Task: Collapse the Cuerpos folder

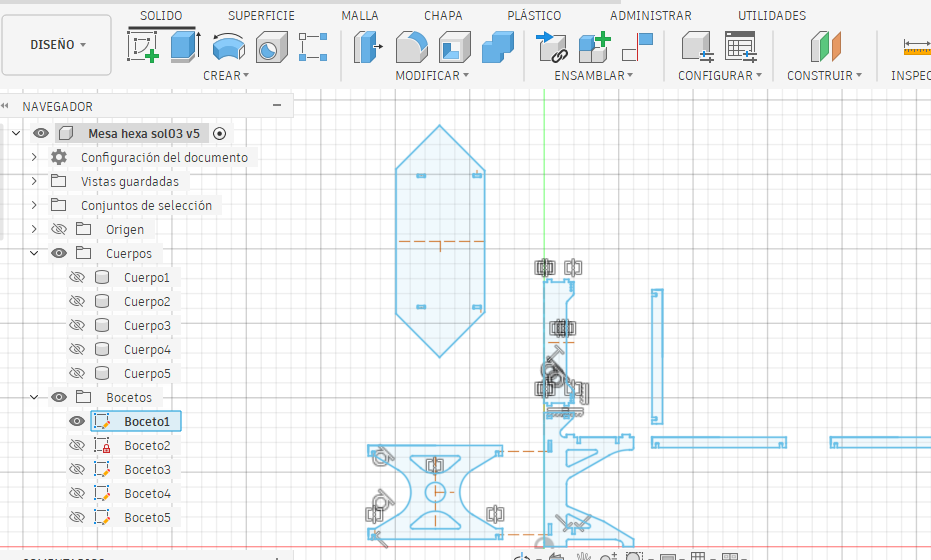Action: (34, 253)
